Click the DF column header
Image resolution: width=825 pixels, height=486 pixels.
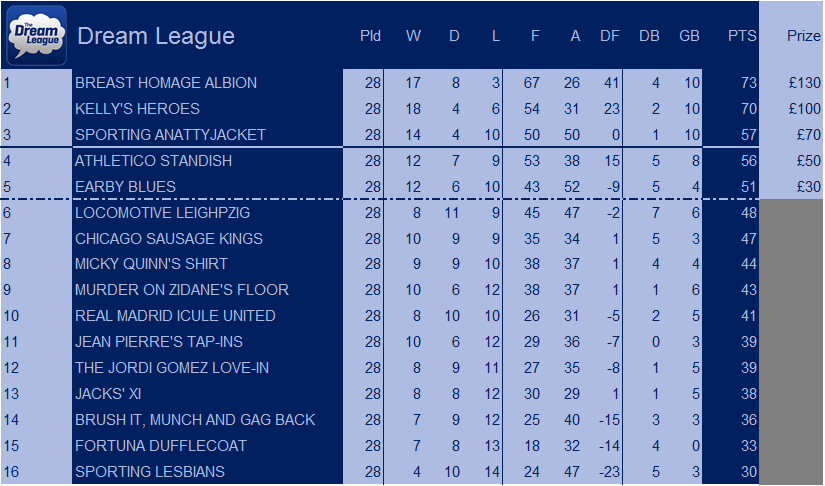click(x=609, y=36)
